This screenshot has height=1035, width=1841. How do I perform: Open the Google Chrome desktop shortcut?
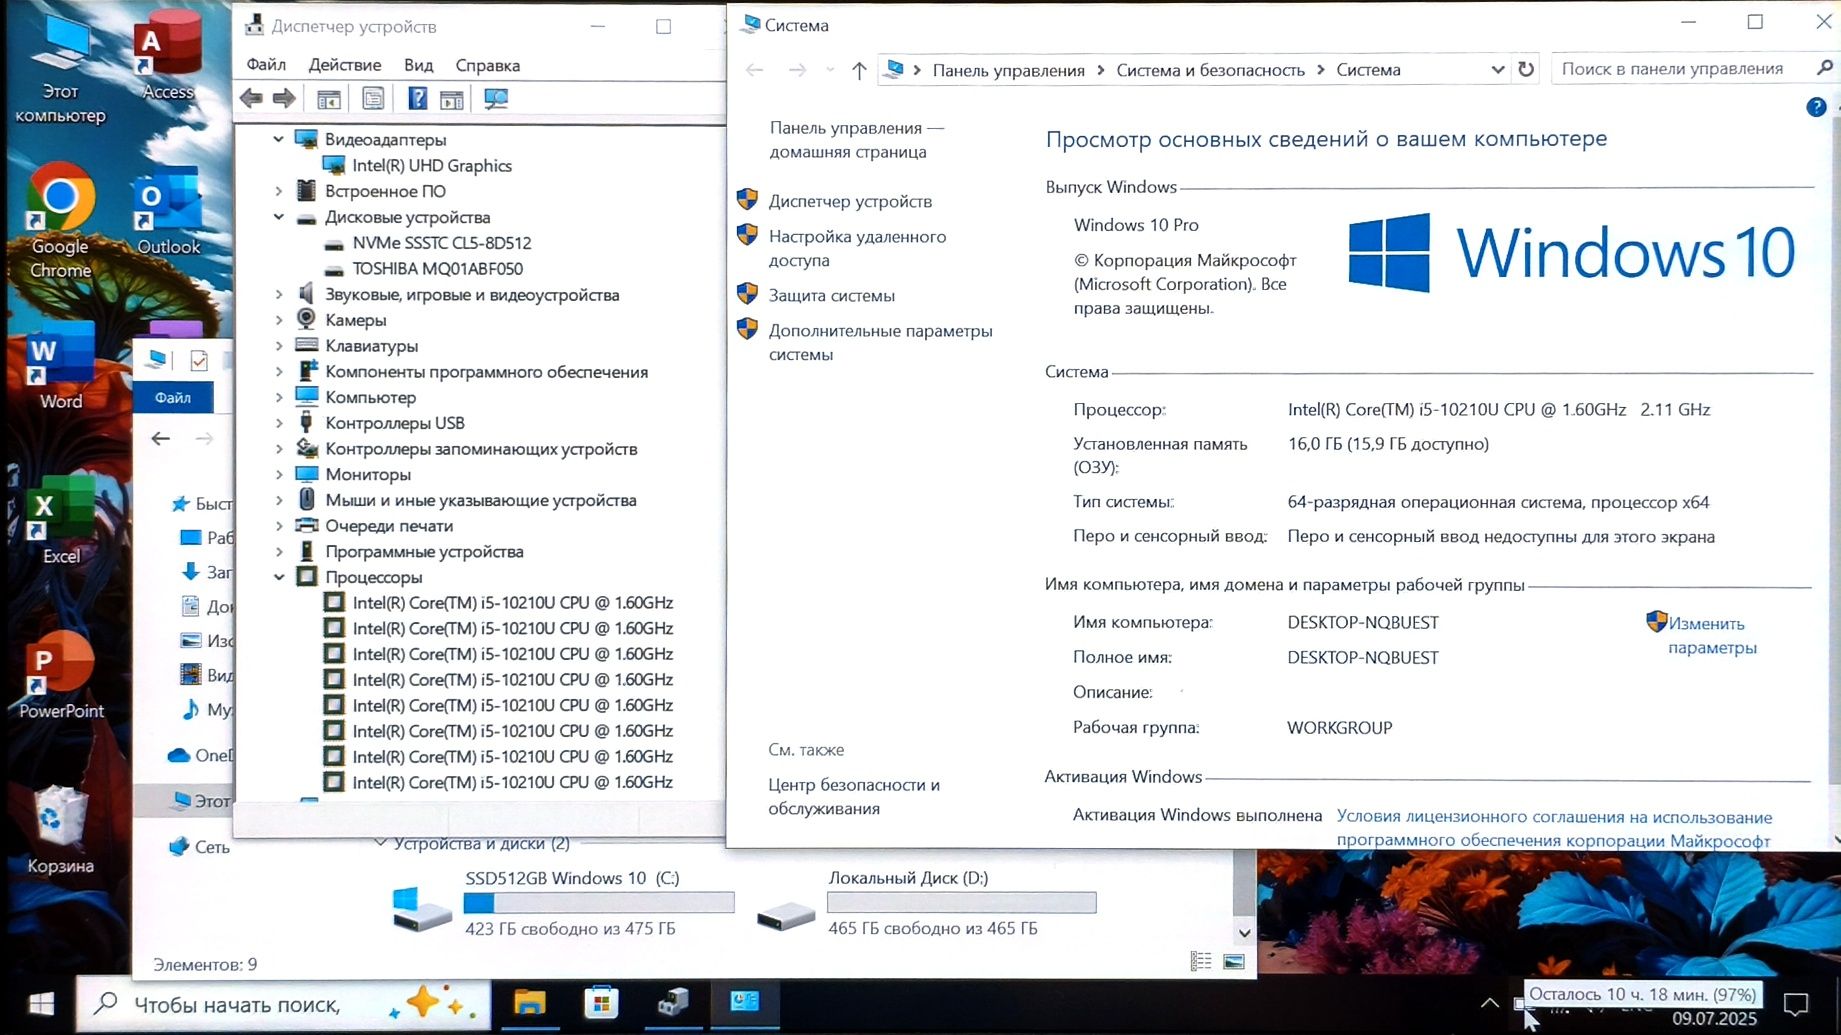coord(60,222)
